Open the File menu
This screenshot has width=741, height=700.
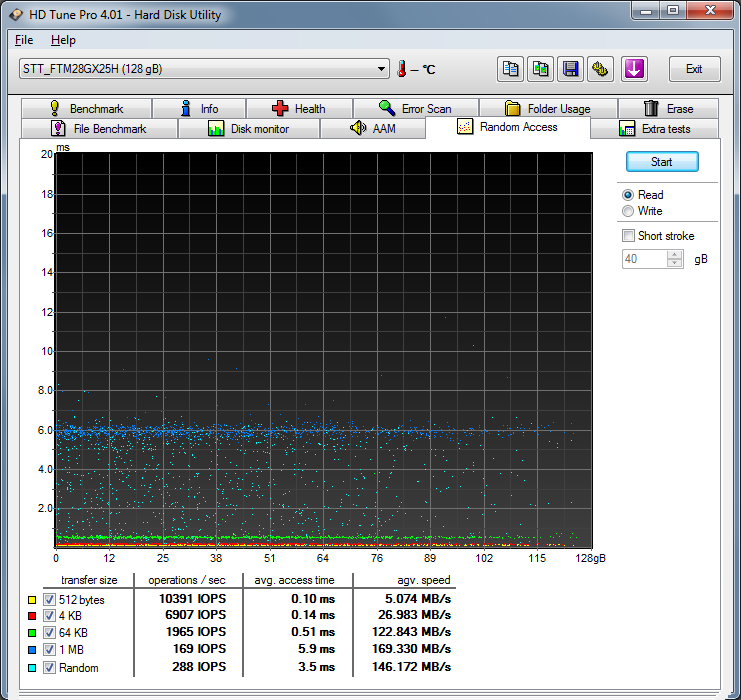[x=24, y=40]
